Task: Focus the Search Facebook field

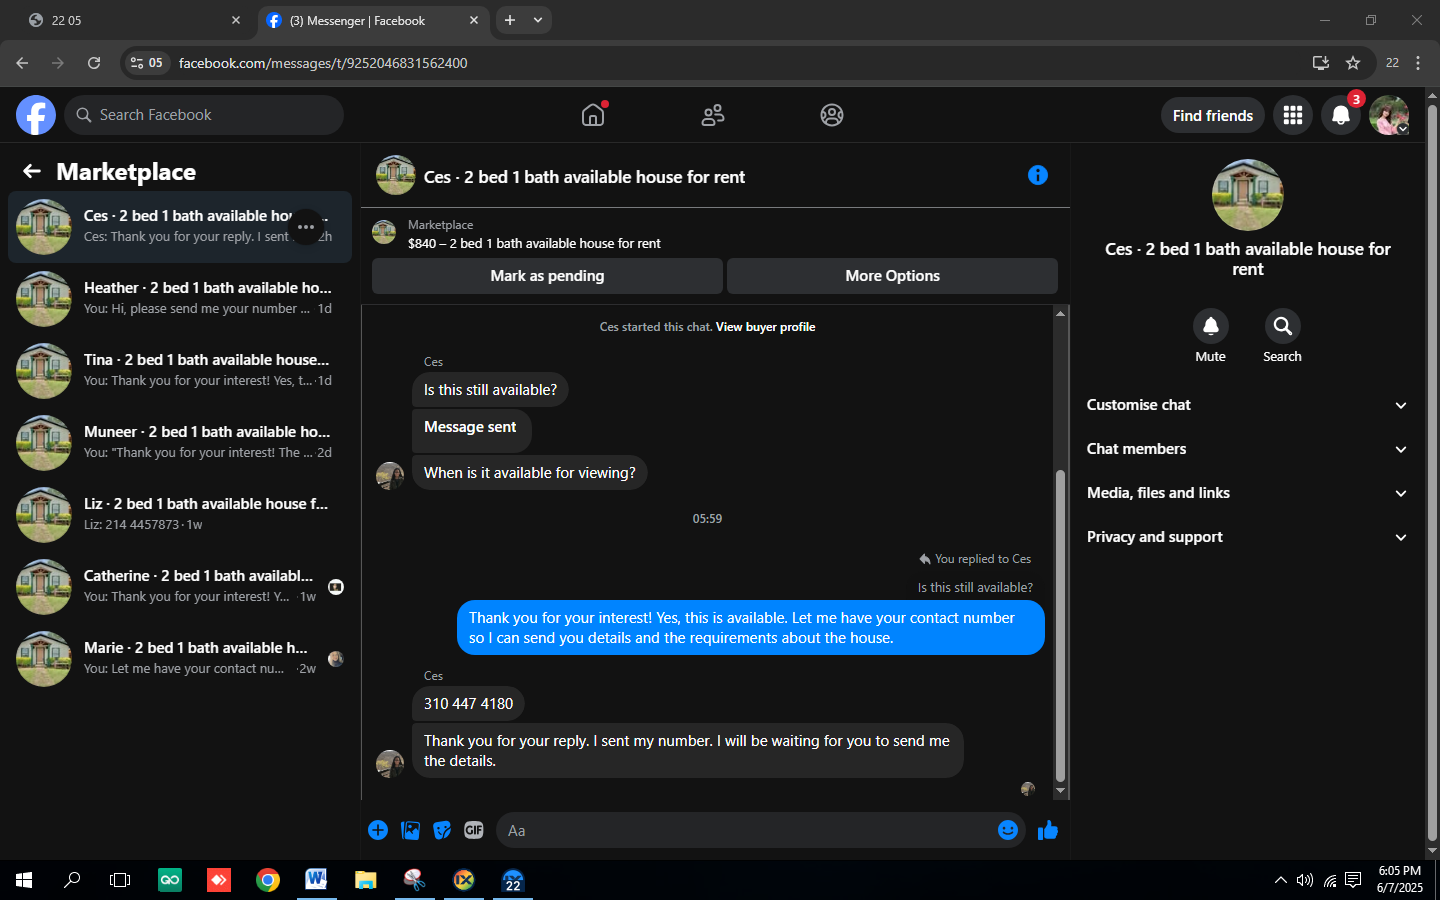Action: point(204,115)
